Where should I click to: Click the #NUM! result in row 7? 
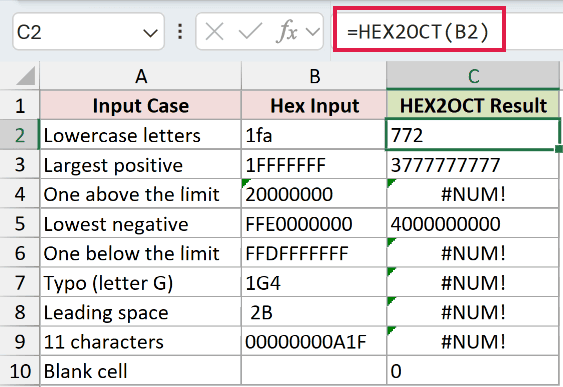473,283
